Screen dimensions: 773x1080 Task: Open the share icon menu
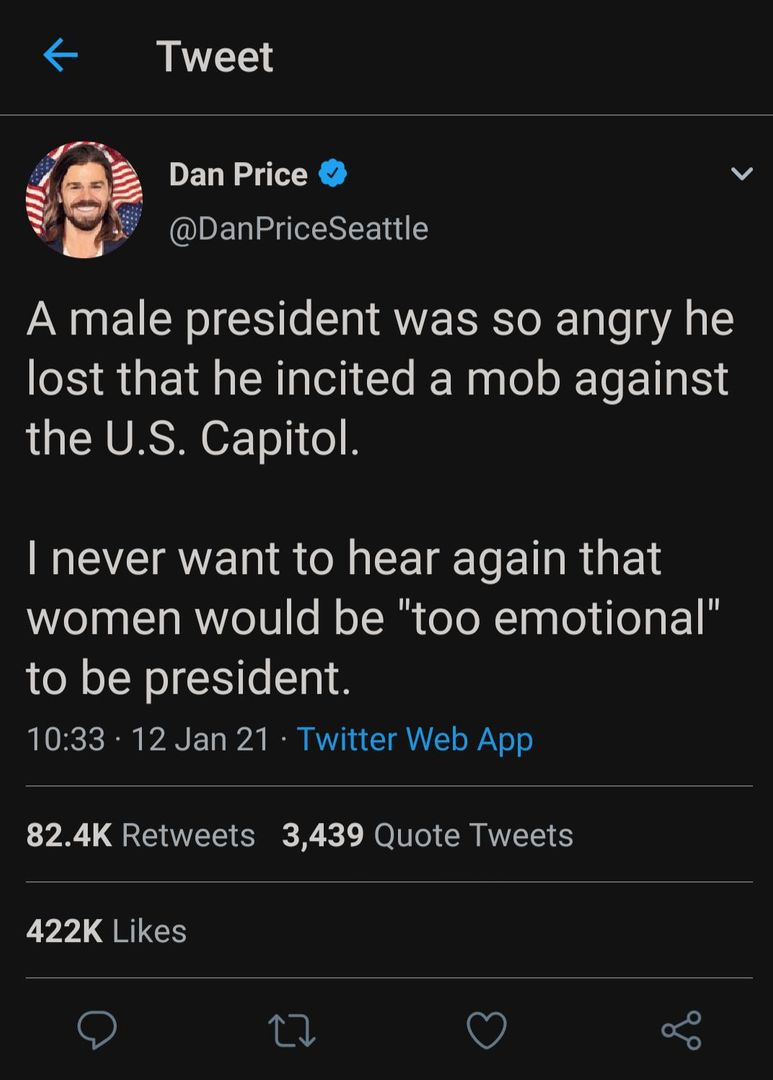coord(681,1029)
